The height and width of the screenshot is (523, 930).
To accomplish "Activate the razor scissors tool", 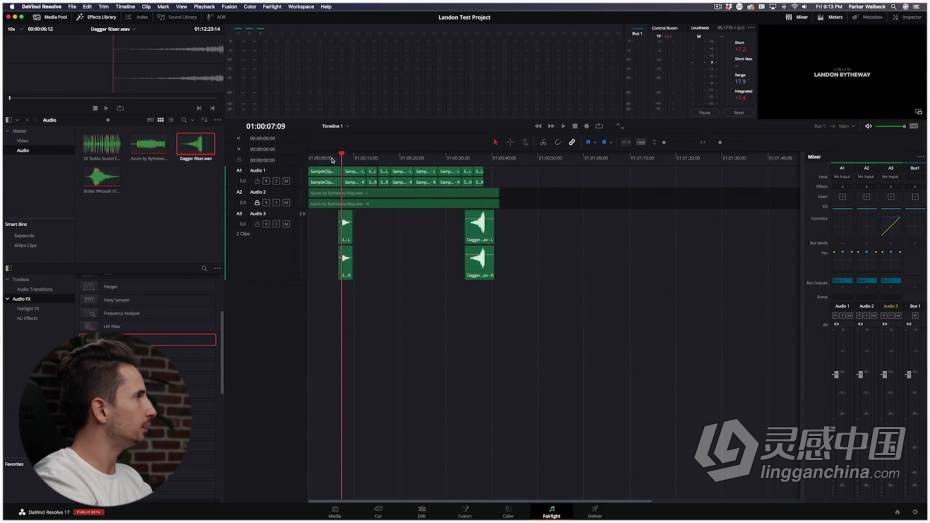I will [543, 142].
